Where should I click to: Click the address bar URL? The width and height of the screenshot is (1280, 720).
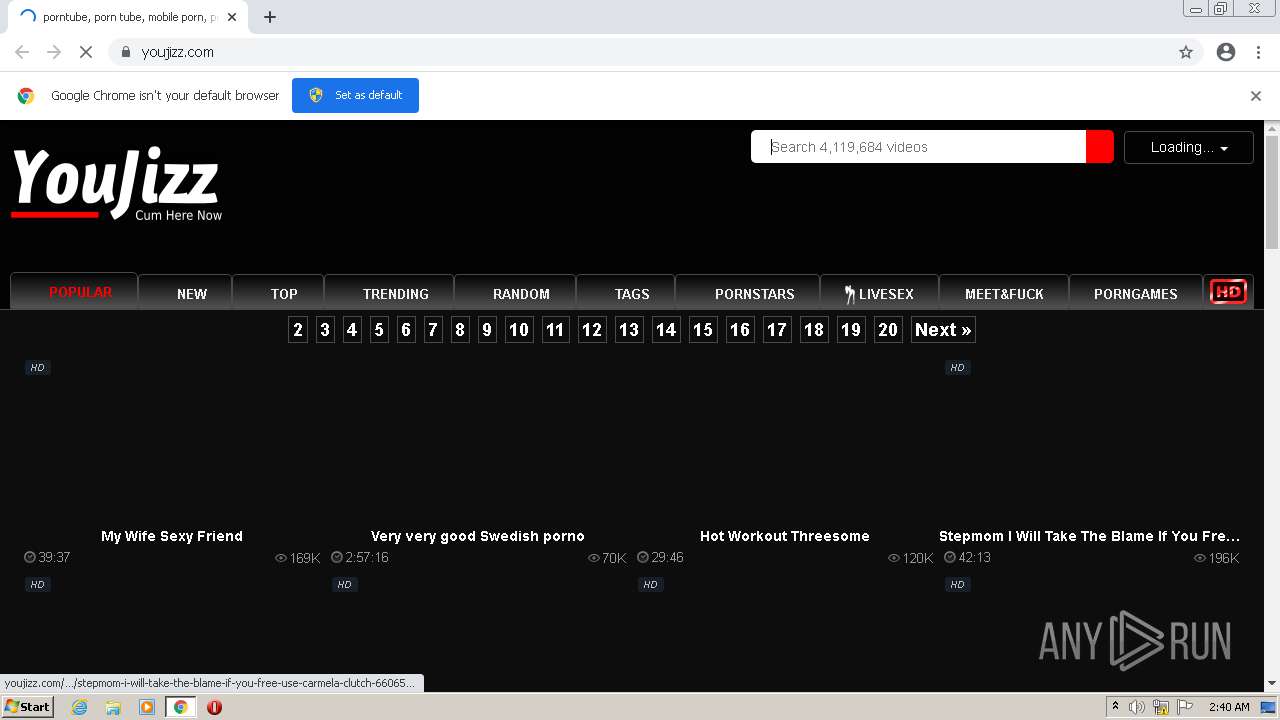[178, 52]
